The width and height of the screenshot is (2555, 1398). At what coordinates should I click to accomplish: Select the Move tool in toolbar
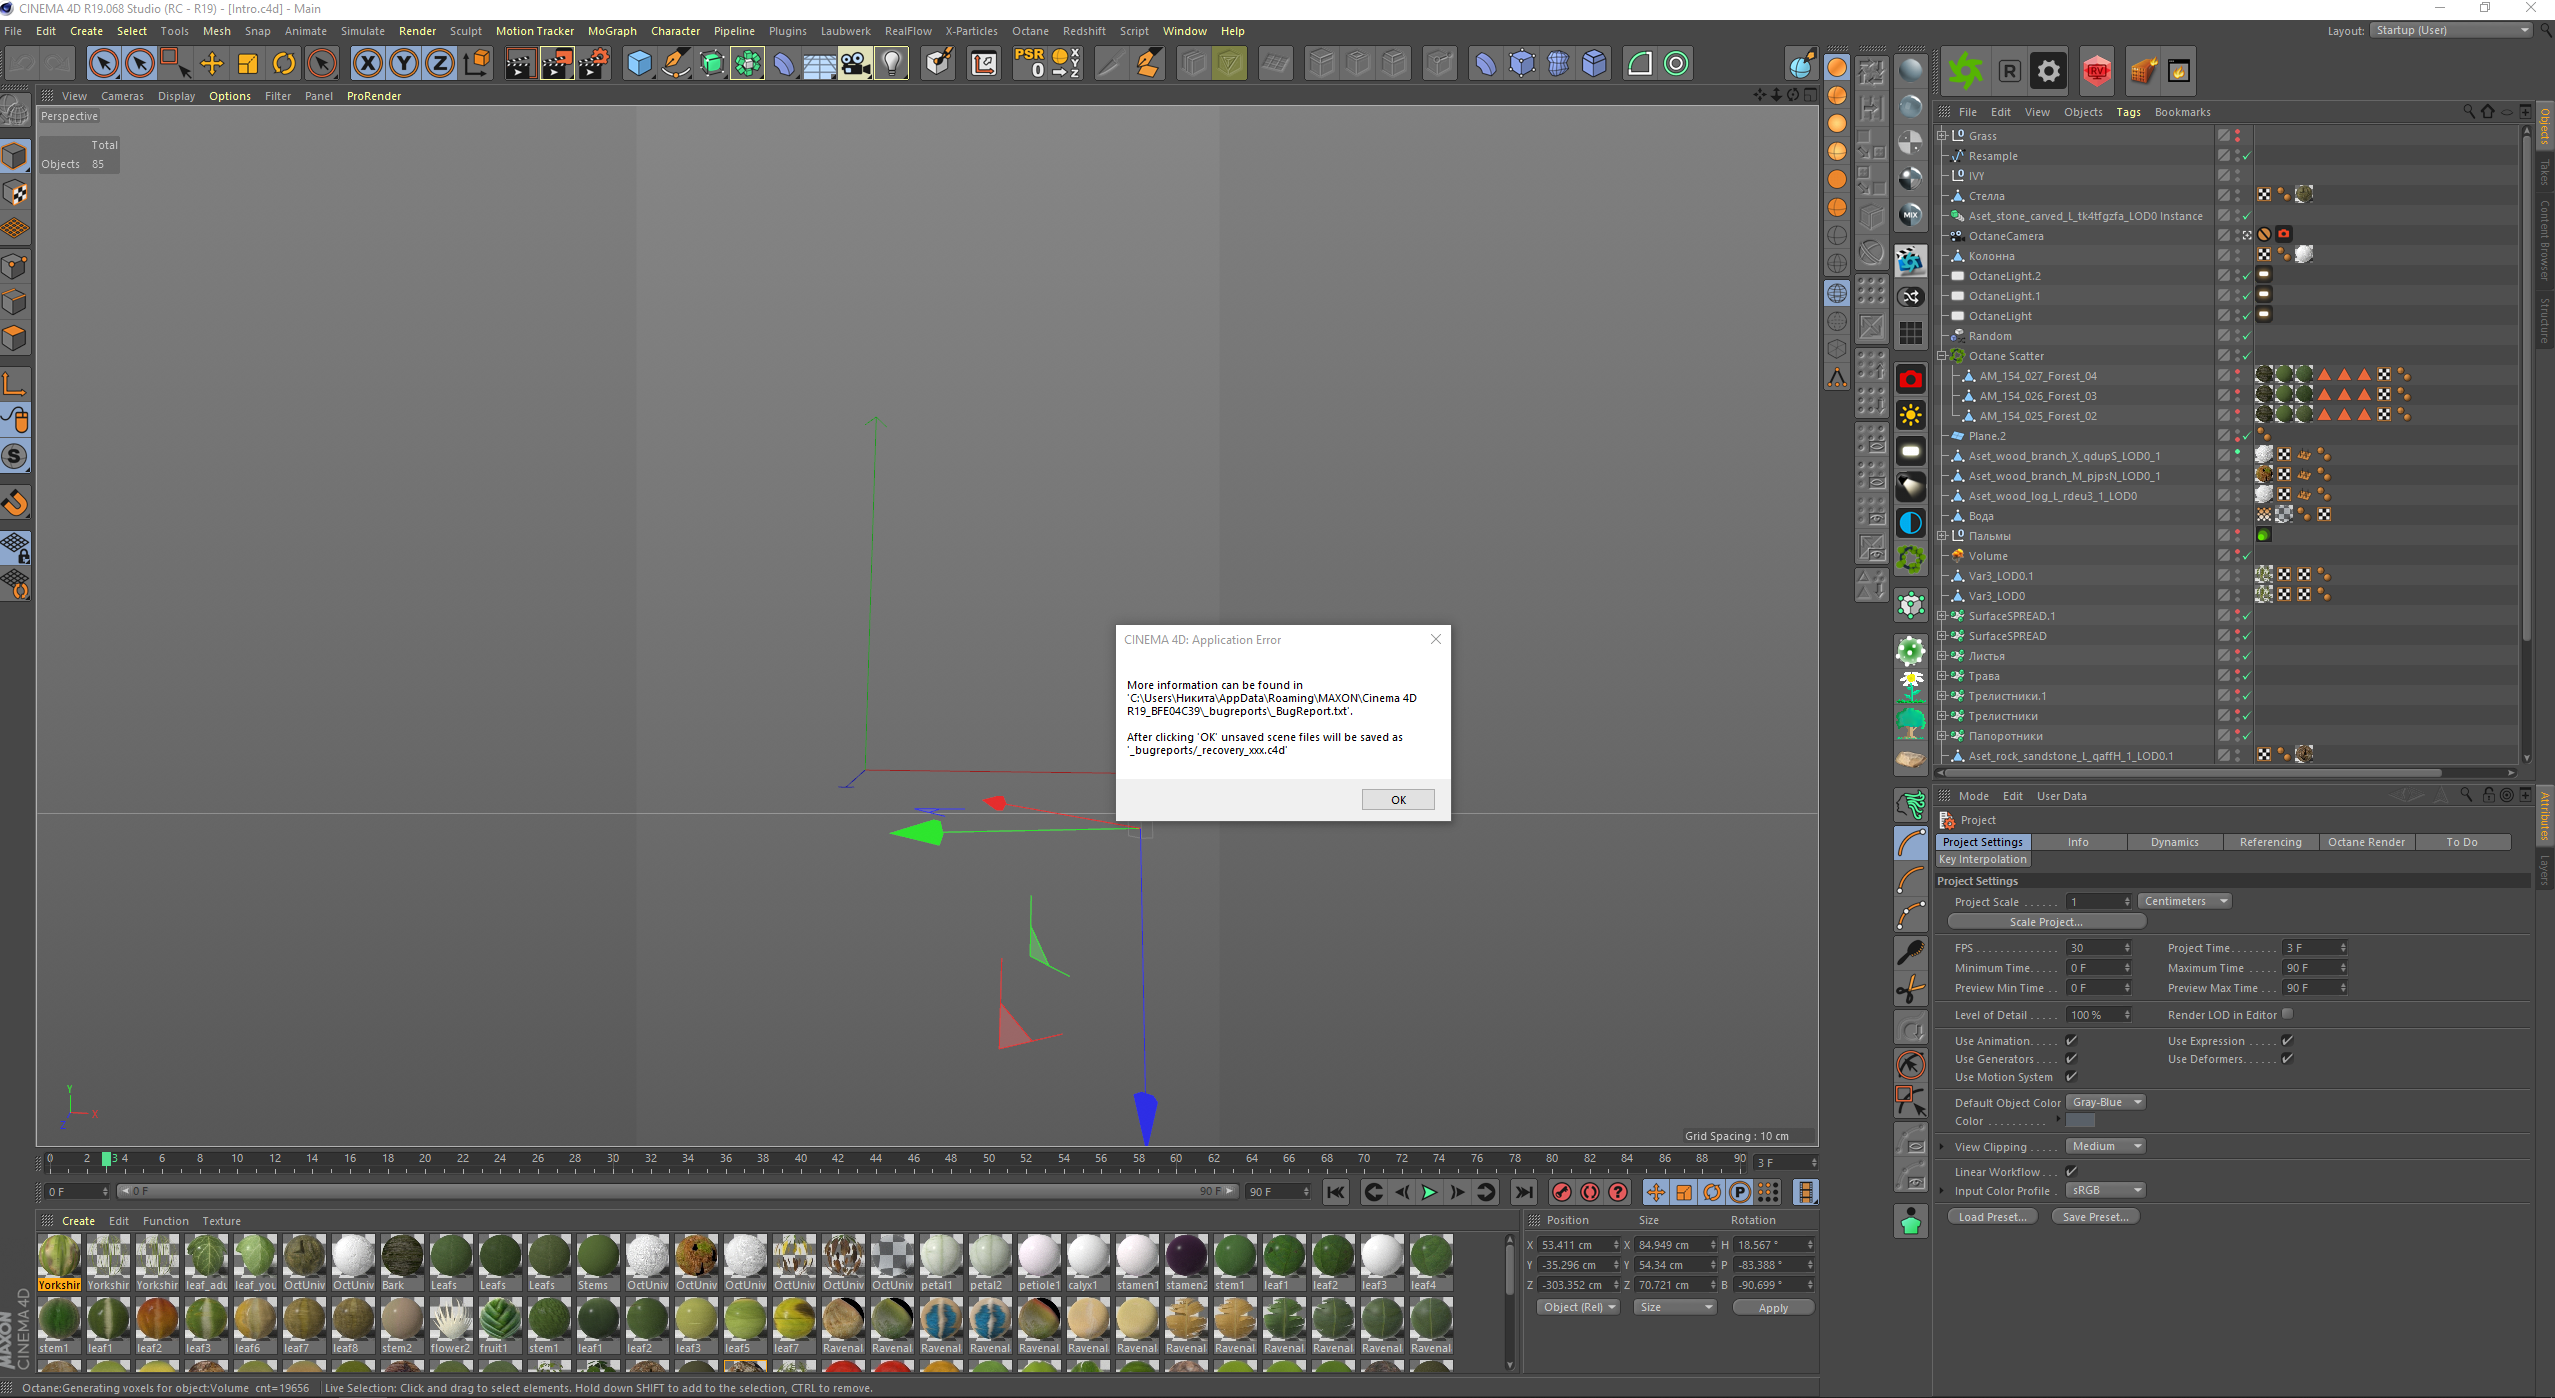coord(212,64)
